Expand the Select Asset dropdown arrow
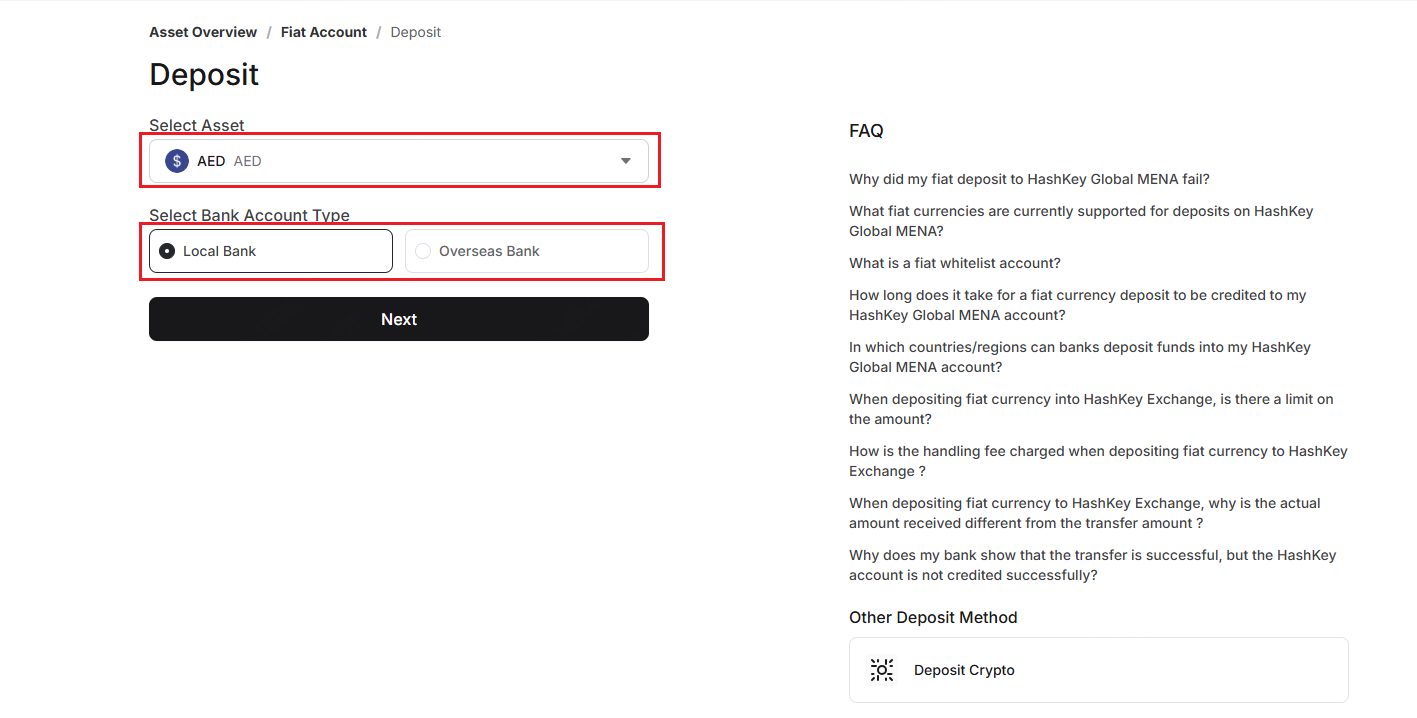1417x718 pixels. point(625,161)
